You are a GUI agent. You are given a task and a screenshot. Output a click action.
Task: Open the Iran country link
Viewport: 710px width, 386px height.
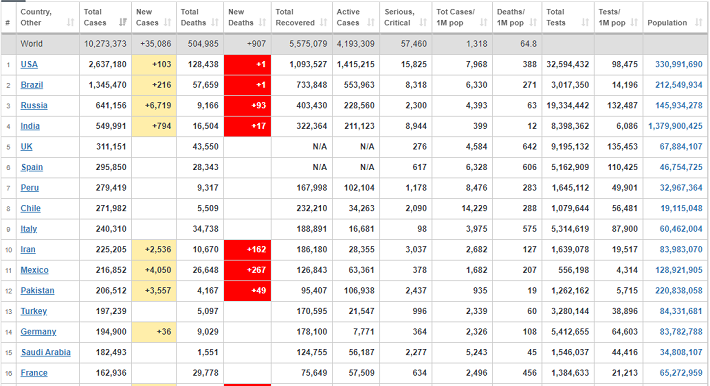pos(28,249)
